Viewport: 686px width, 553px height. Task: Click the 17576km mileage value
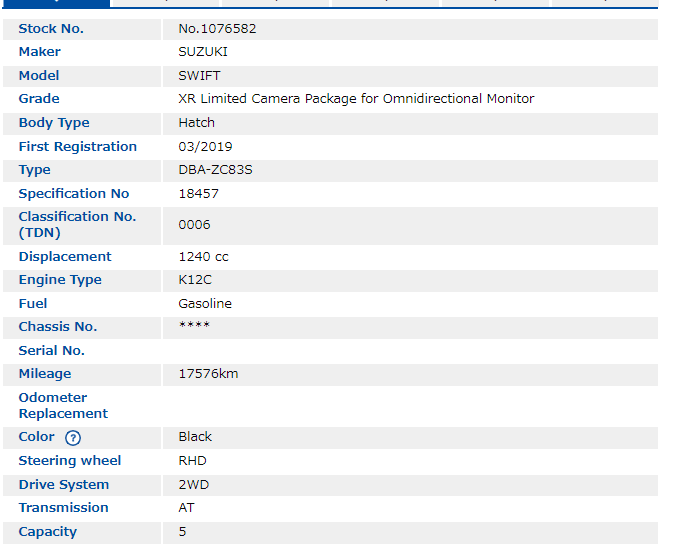coord(208,374)
